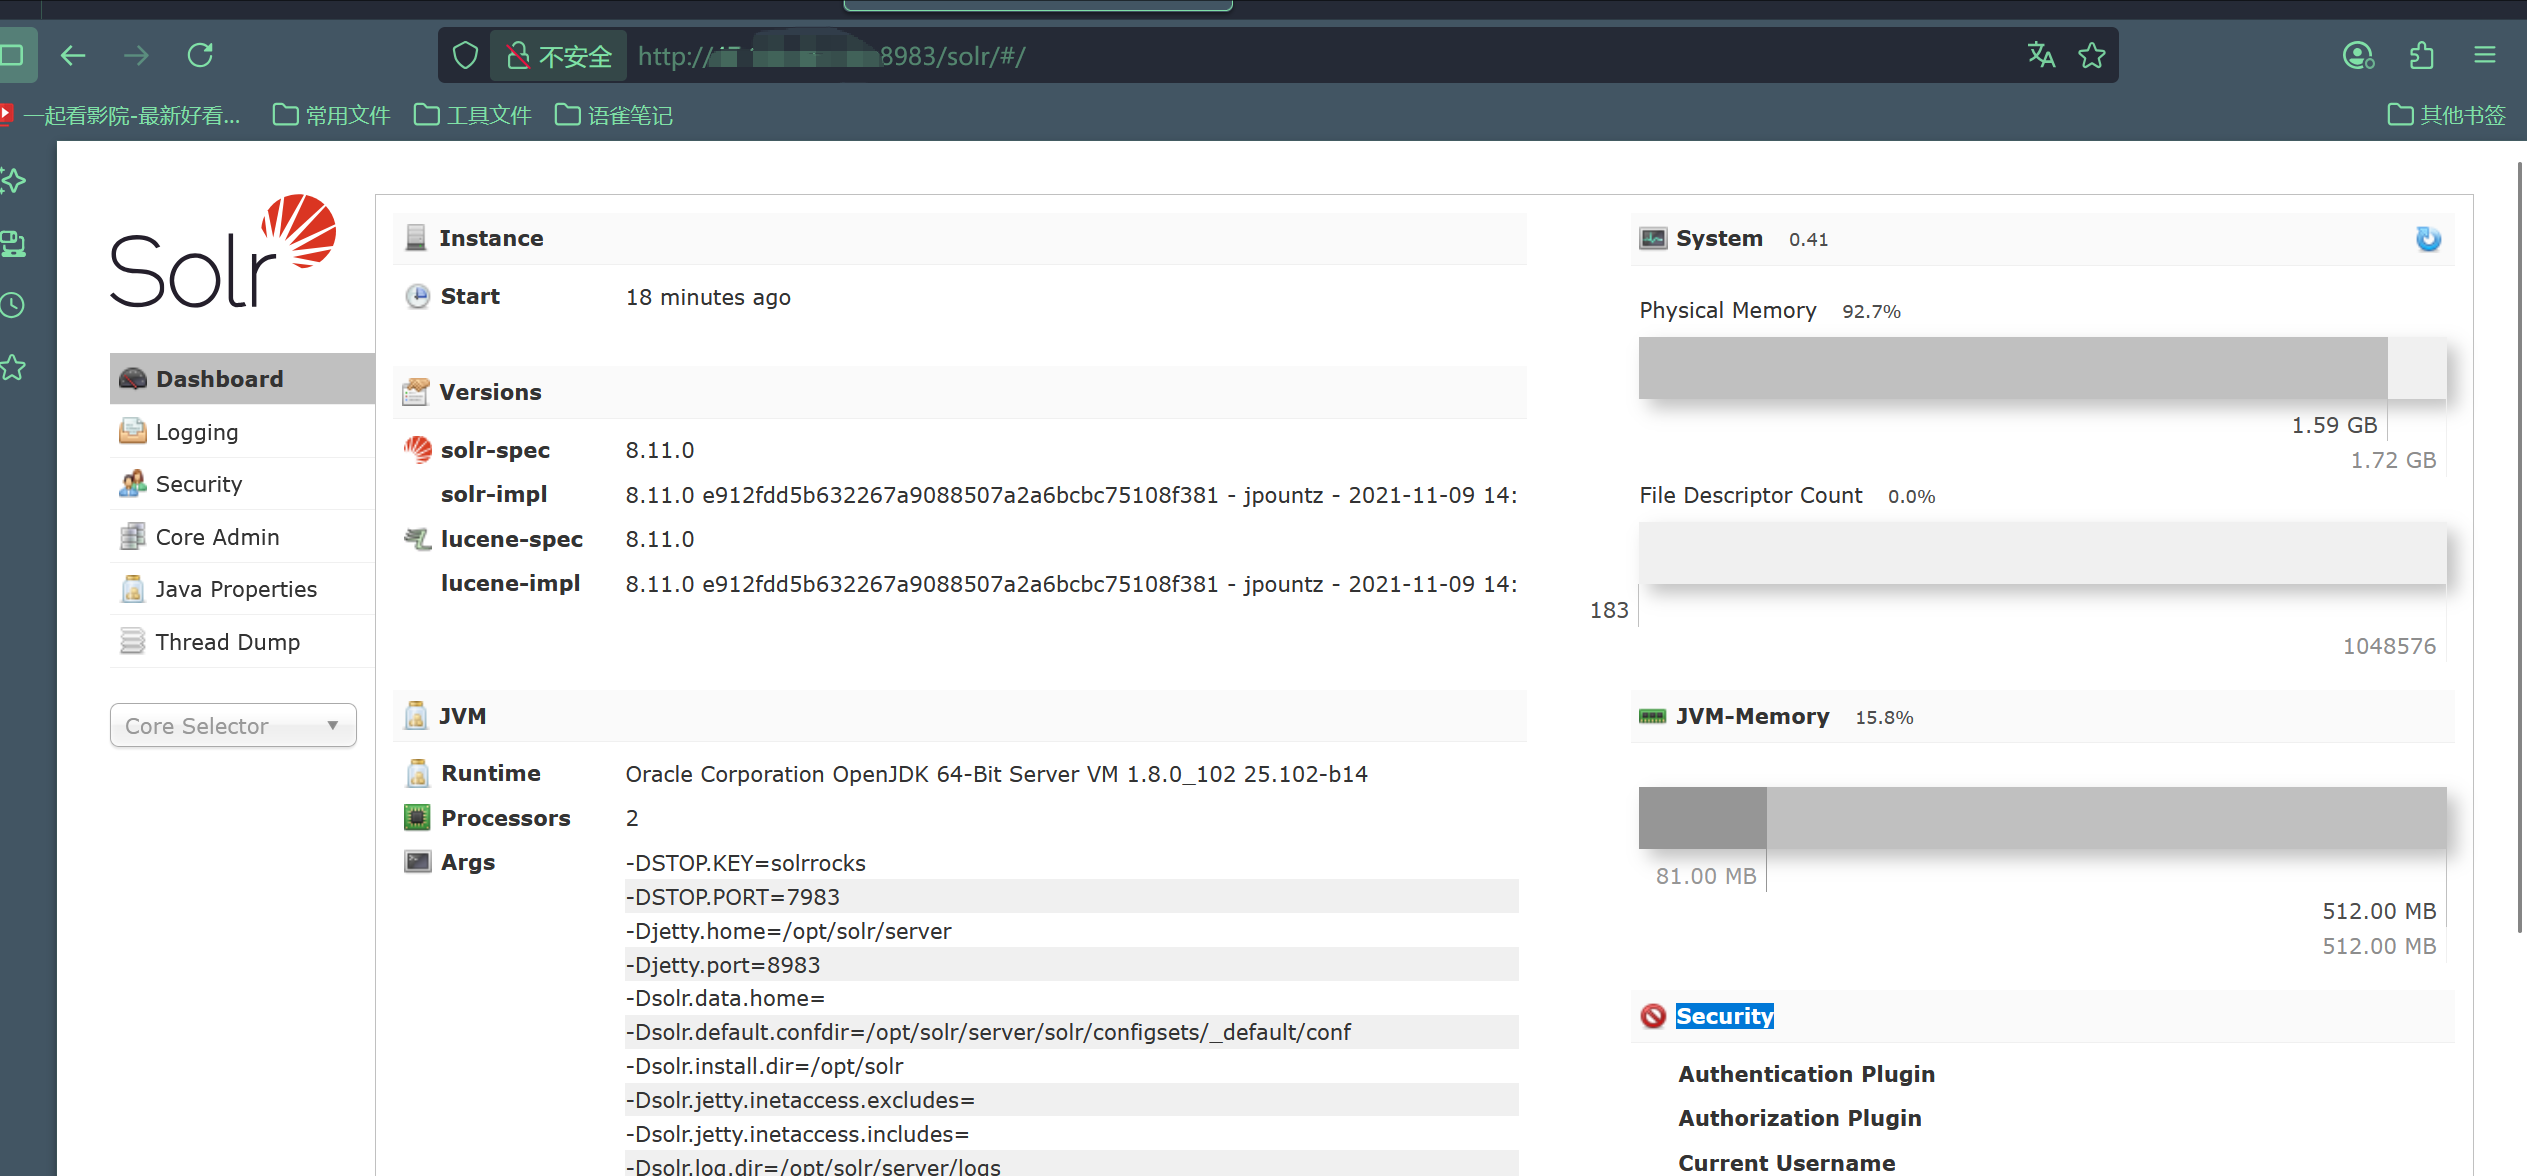Click the 1.72 GB memory total
The image size is (2527, 1176).
[x=2393, y=460]
